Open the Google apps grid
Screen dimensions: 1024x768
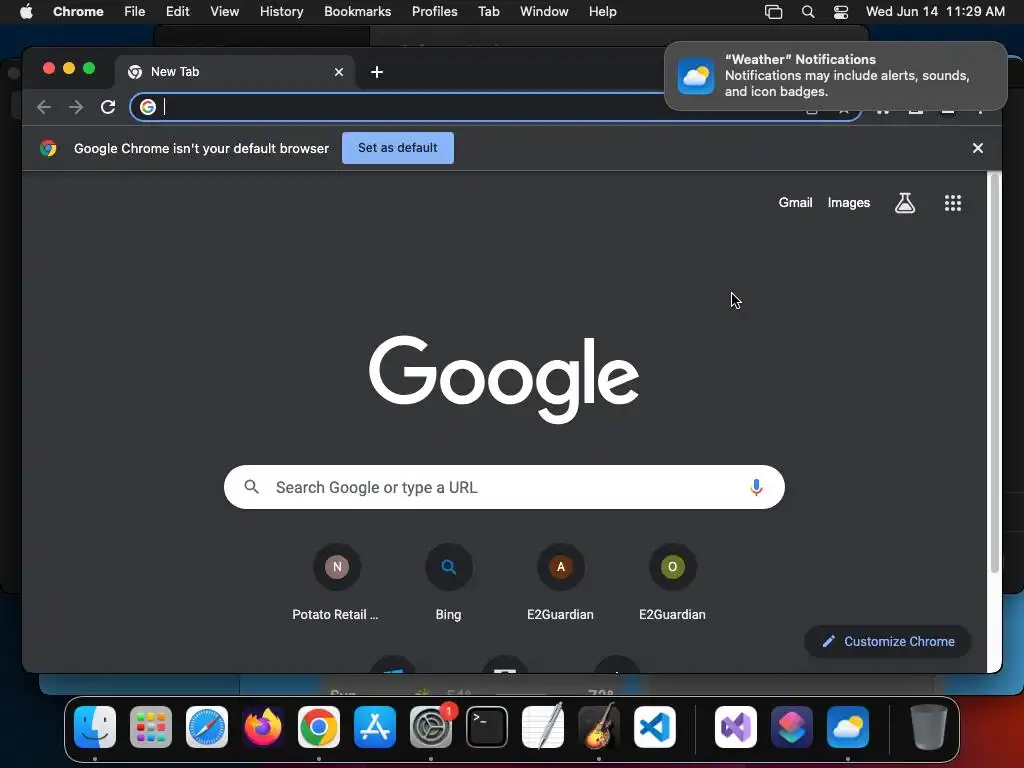[x=953, y=203]
